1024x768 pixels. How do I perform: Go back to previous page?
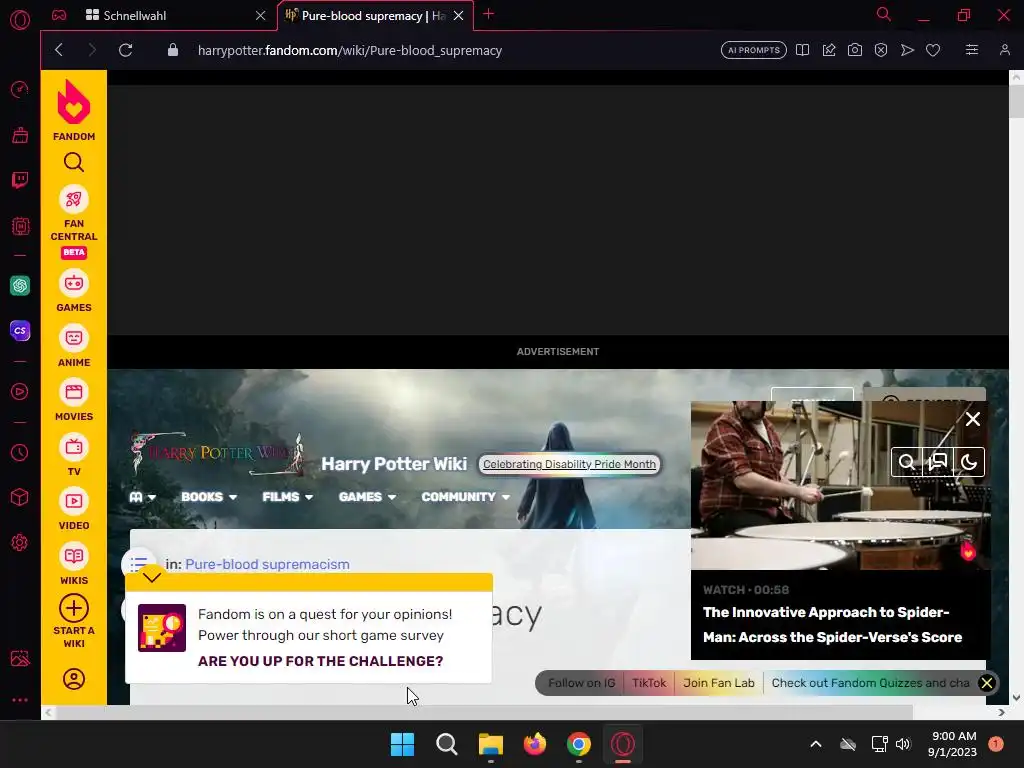pyautogui.click(x=59, y=50)
